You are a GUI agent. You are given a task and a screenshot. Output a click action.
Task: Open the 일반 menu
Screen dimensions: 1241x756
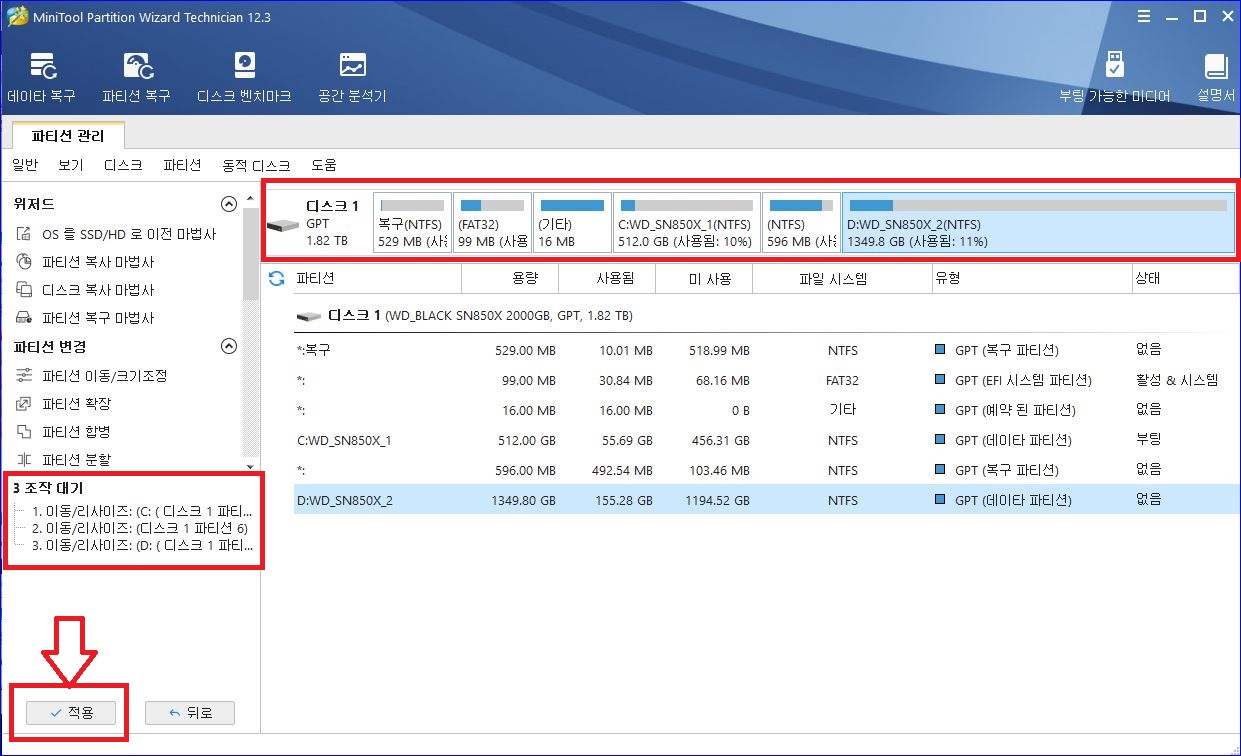[25, 165]
